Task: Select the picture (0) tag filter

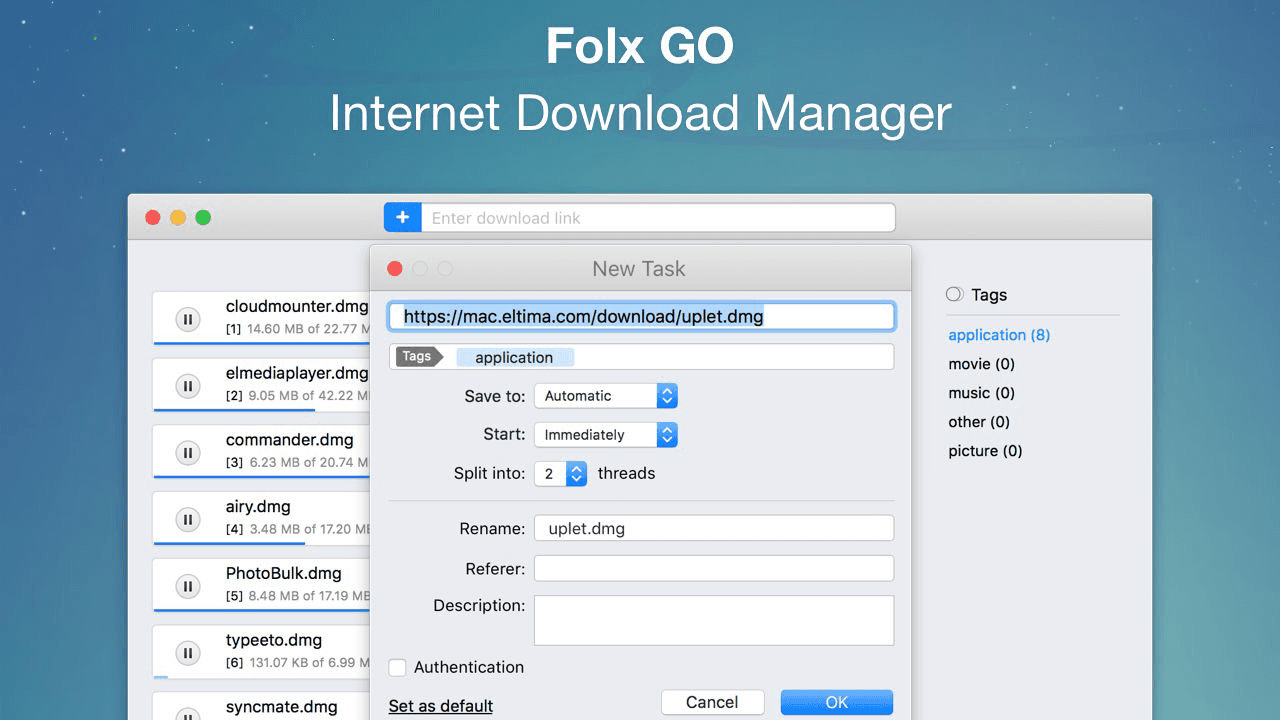Action: 985,451
